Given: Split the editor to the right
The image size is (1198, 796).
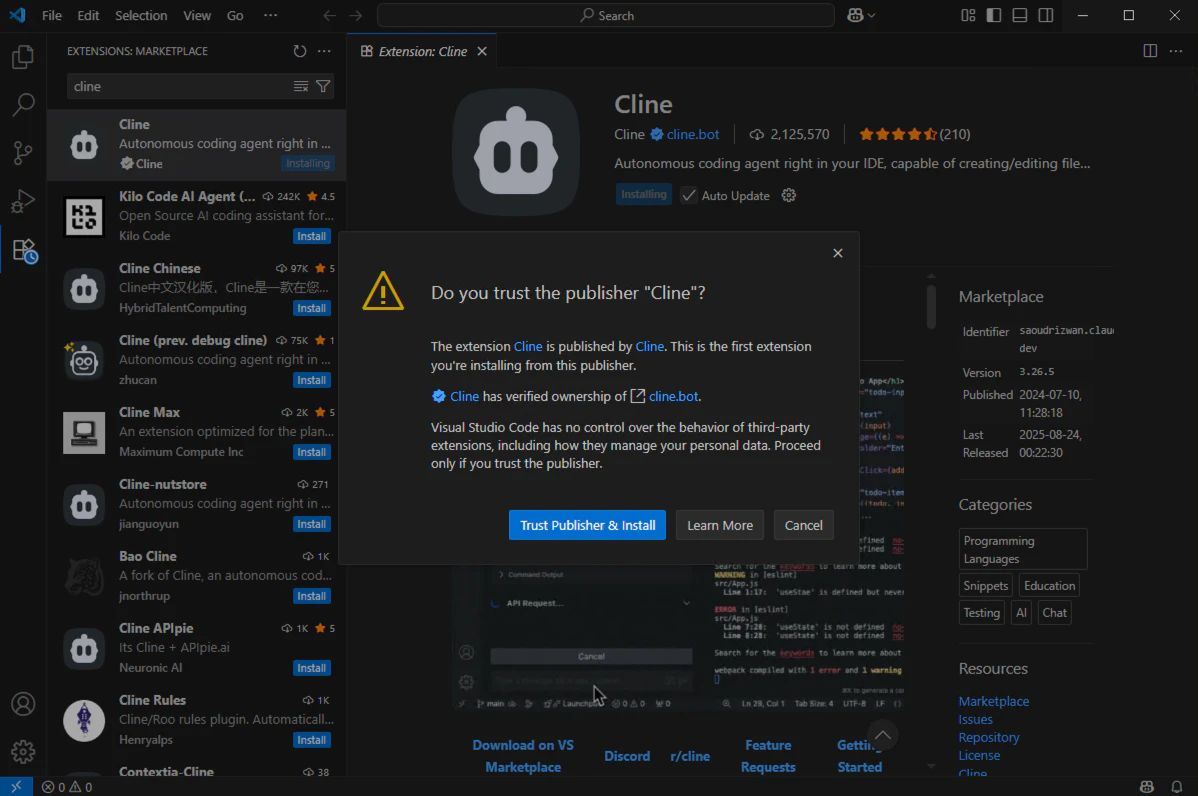Looking at the screenshot, I should [x=1150, y=51].
